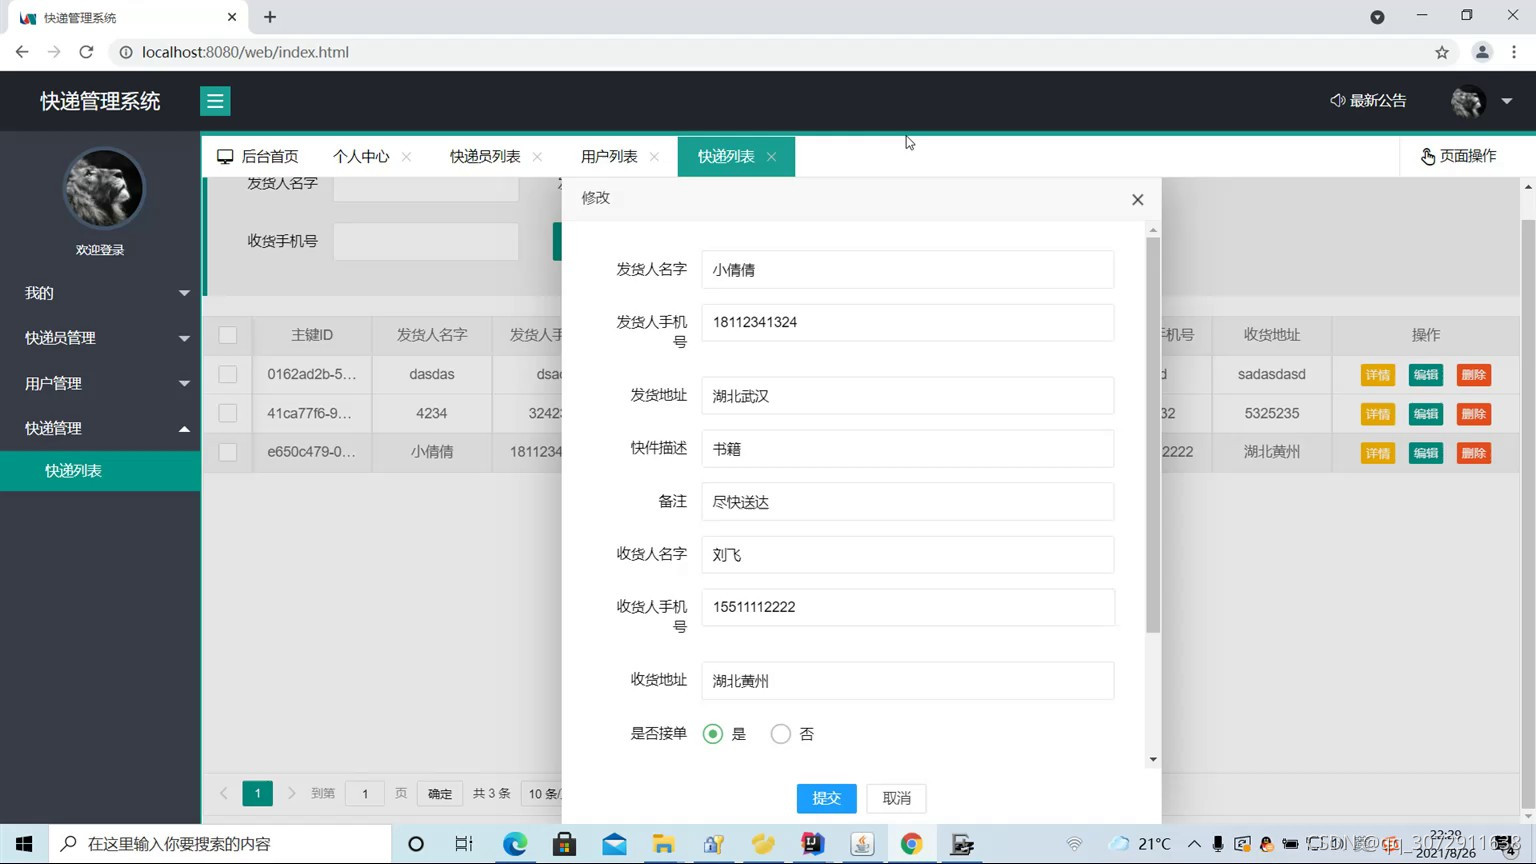Select 是 for 是否接单
Viewport: 1536px width, 864px height.
(713, 734)
